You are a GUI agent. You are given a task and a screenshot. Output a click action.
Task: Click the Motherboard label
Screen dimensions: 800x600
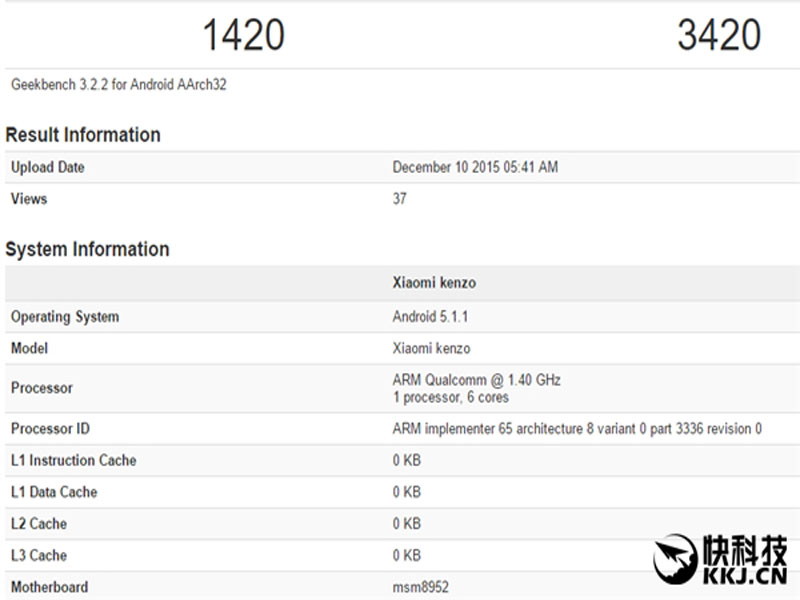[x=49, y=587]
